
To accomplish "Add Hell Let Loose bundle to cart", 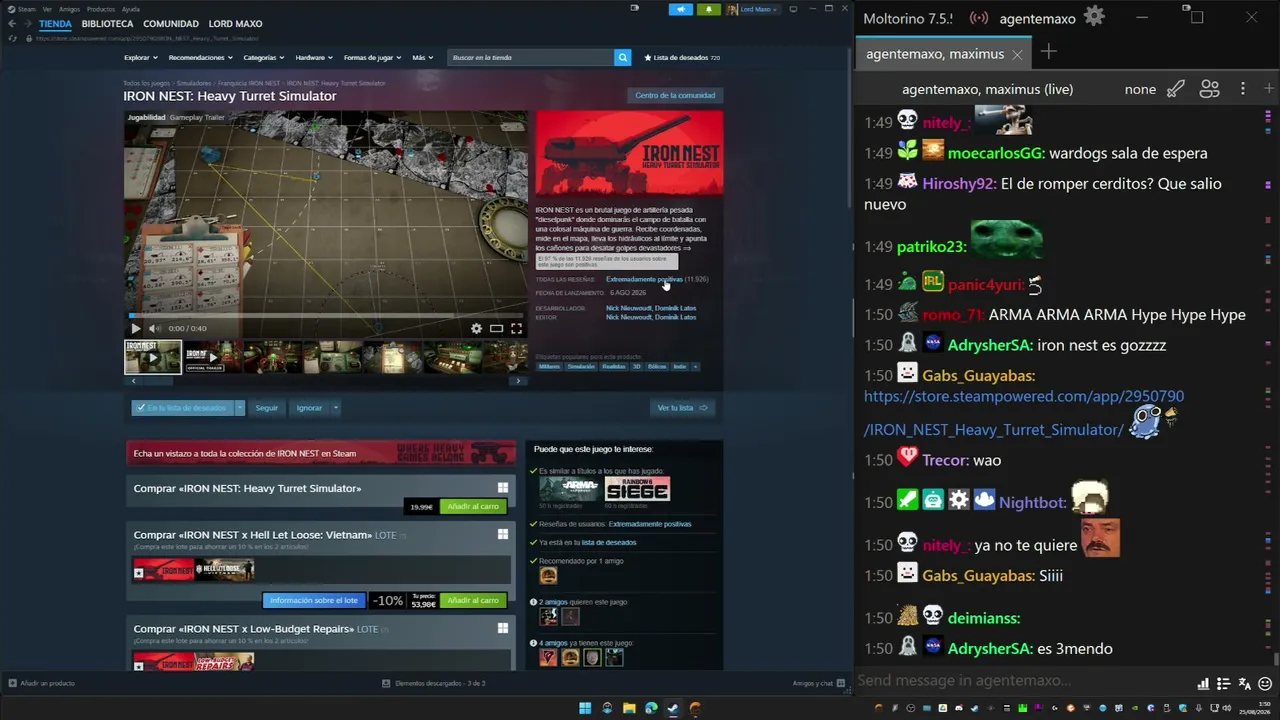I will tap(473, 601).
